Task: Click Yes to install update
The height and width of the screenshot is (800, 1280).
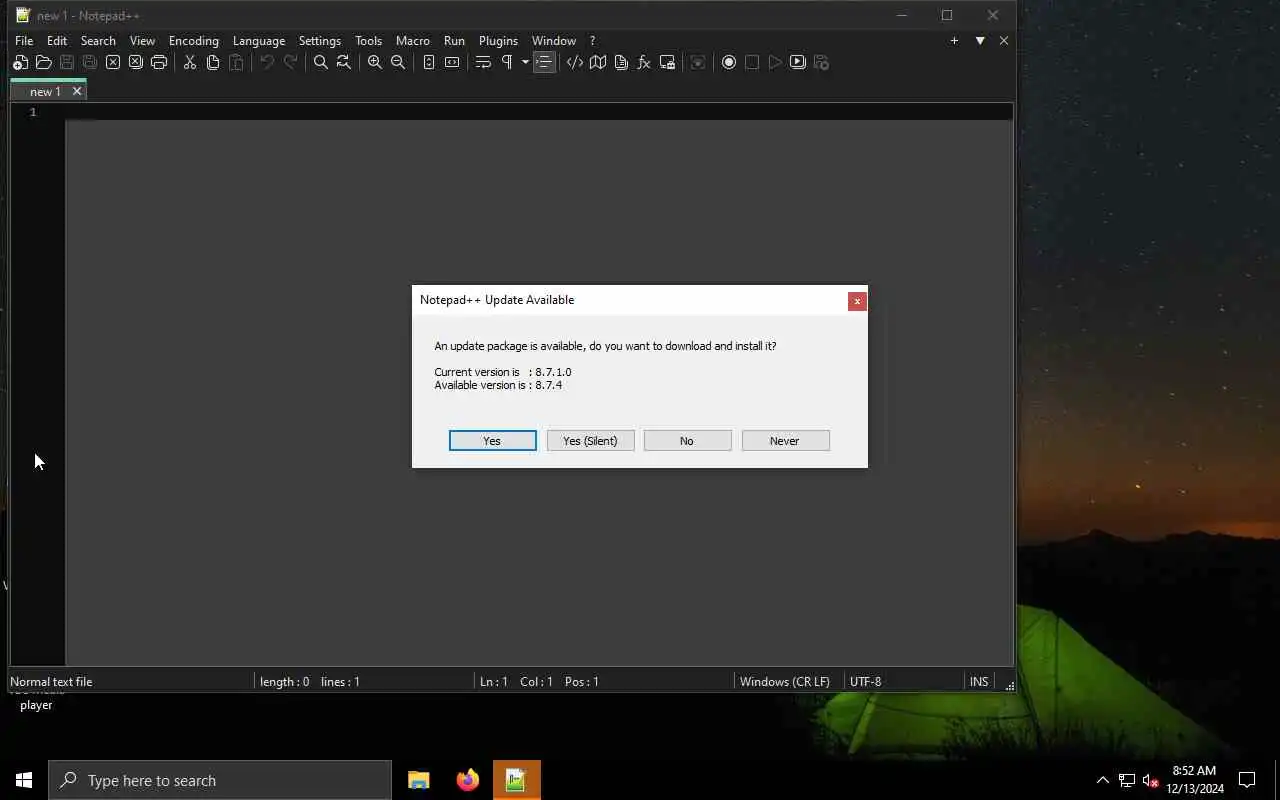Action: [492, 441]
